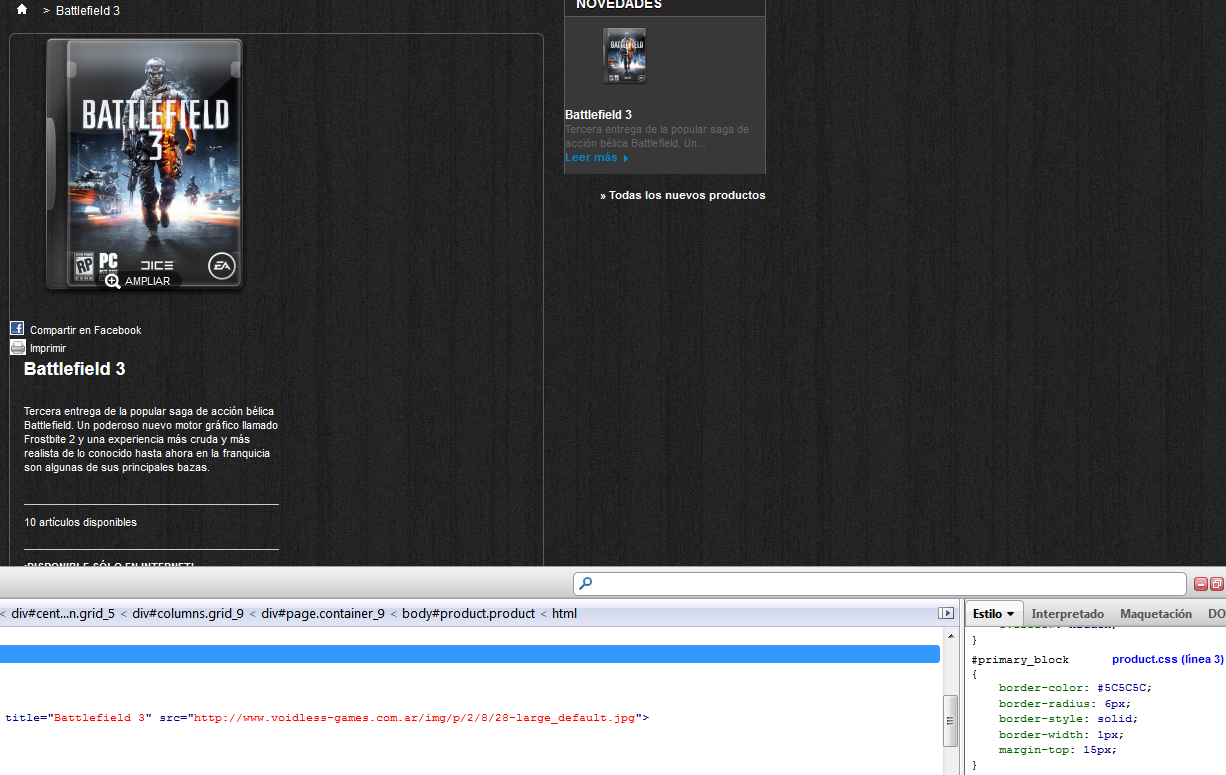Open the product.css (línea 3) source link
Image resolution: width=1226 pixels, height=775 pixels.
coord(1168,660)
